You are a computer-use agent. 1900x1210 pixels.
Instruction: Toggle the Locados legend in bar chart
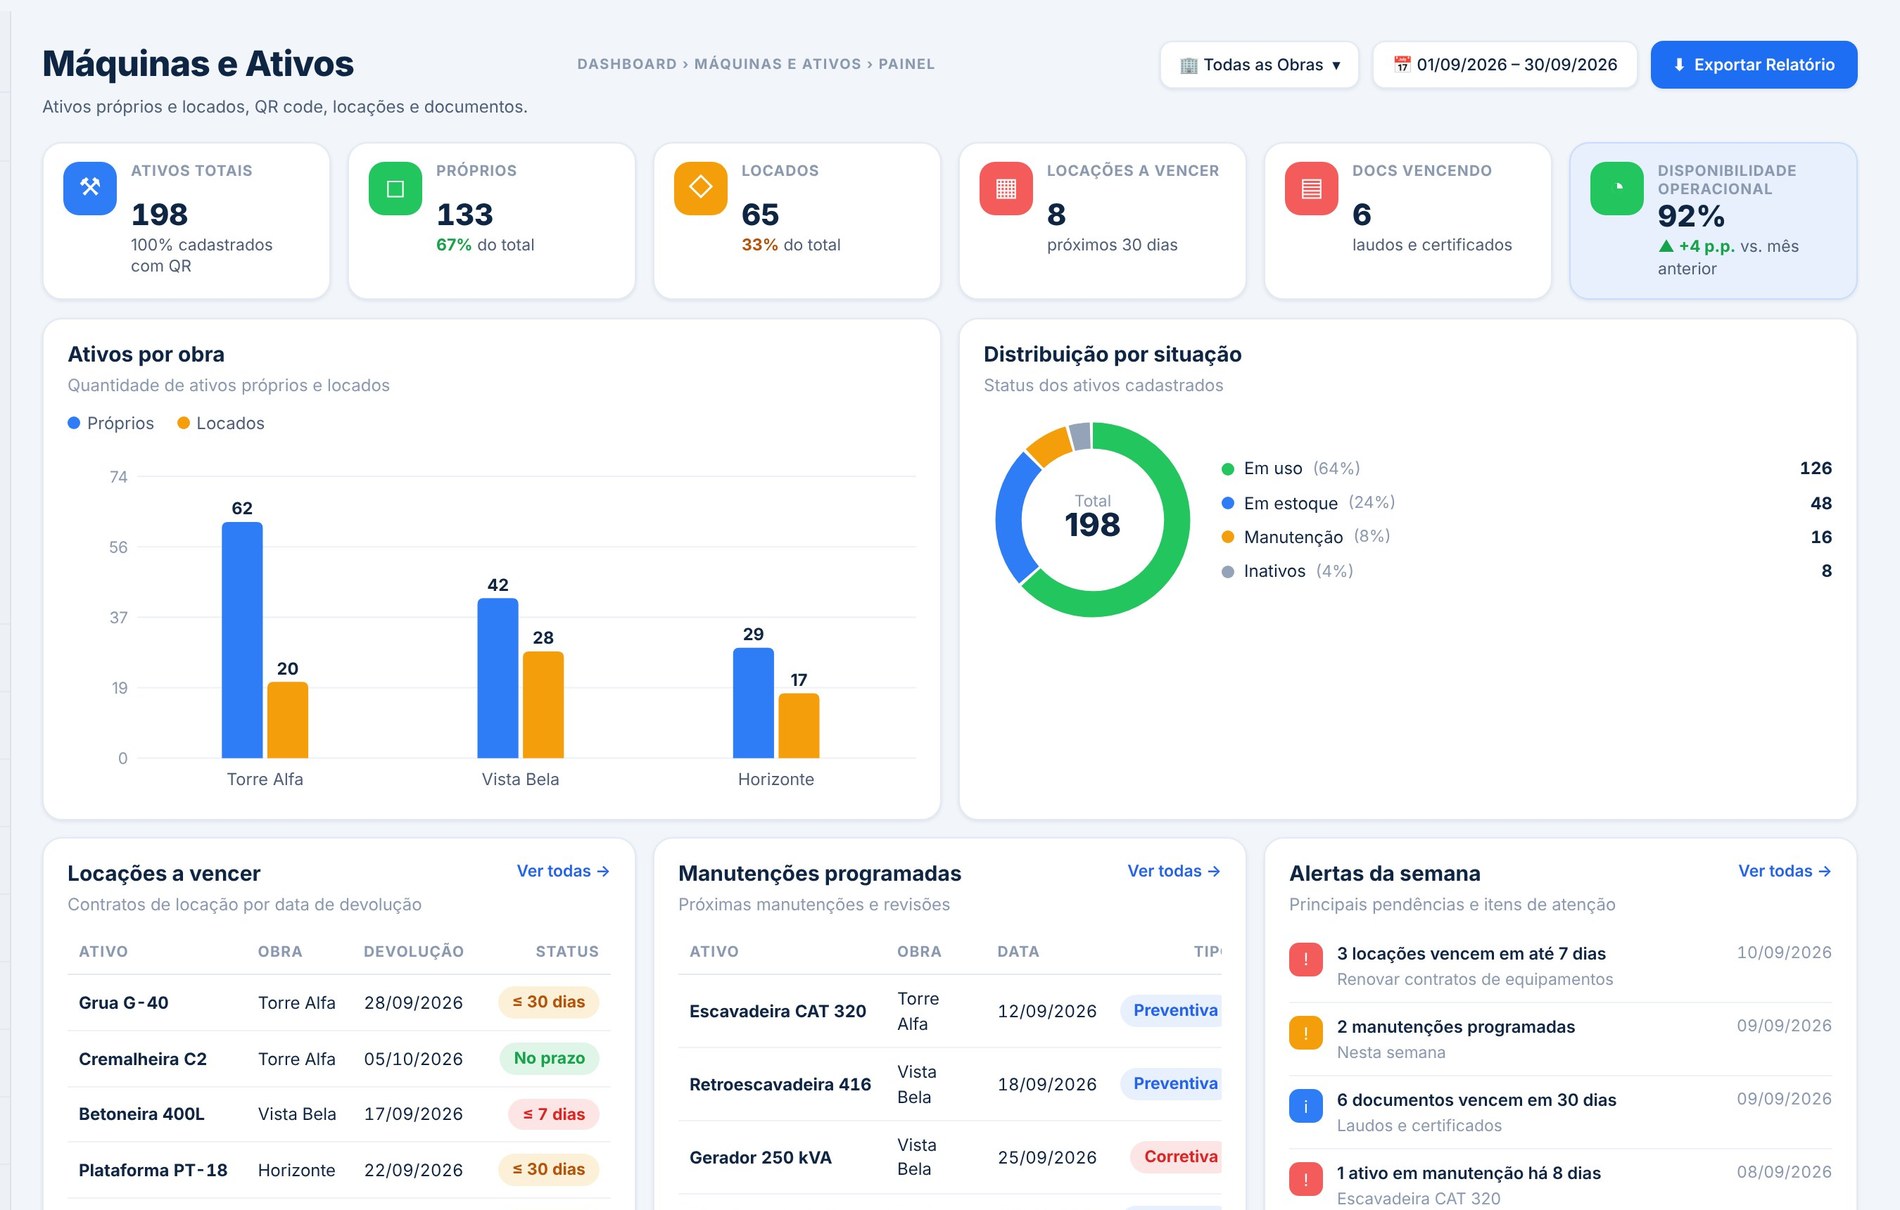(221, 423)
